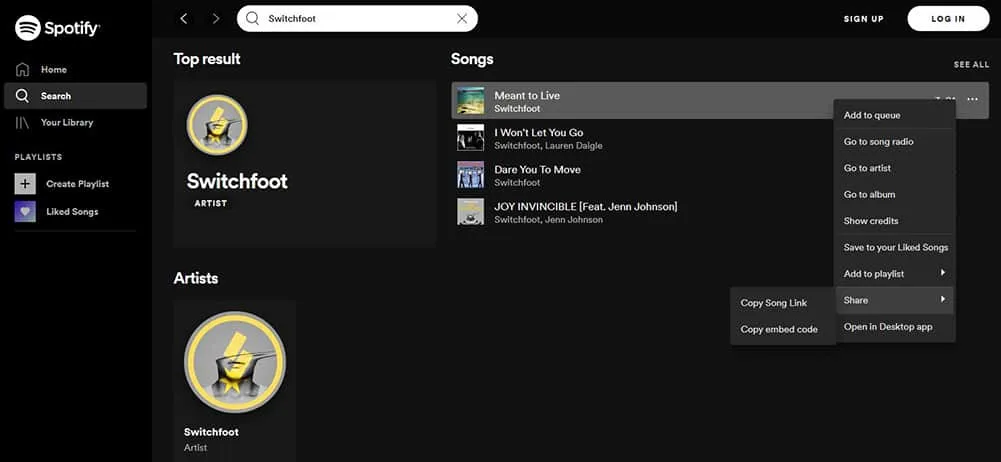Image resolution: width=1001 pixels, height=462 pixels.
Task: Click SEE ALL for Songs
Action: tap(971, 64)
